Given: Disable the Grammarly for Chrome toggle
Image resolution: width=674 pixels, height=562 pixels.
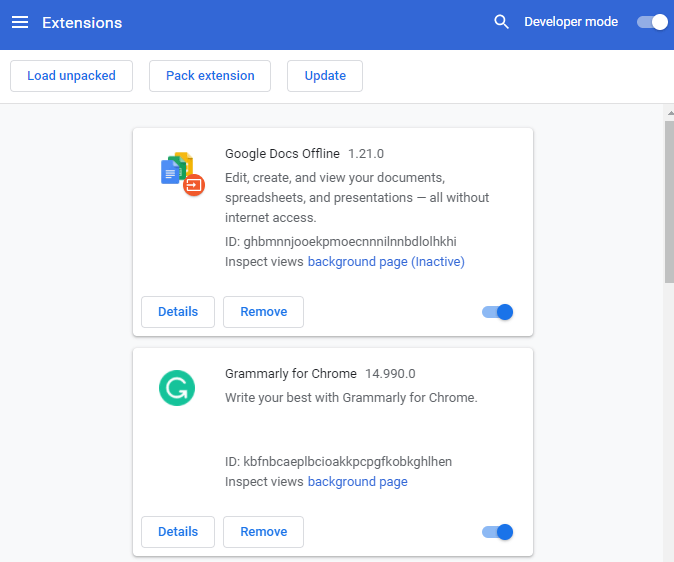Looking at the screenshot, I should click(x=497, y=532).
